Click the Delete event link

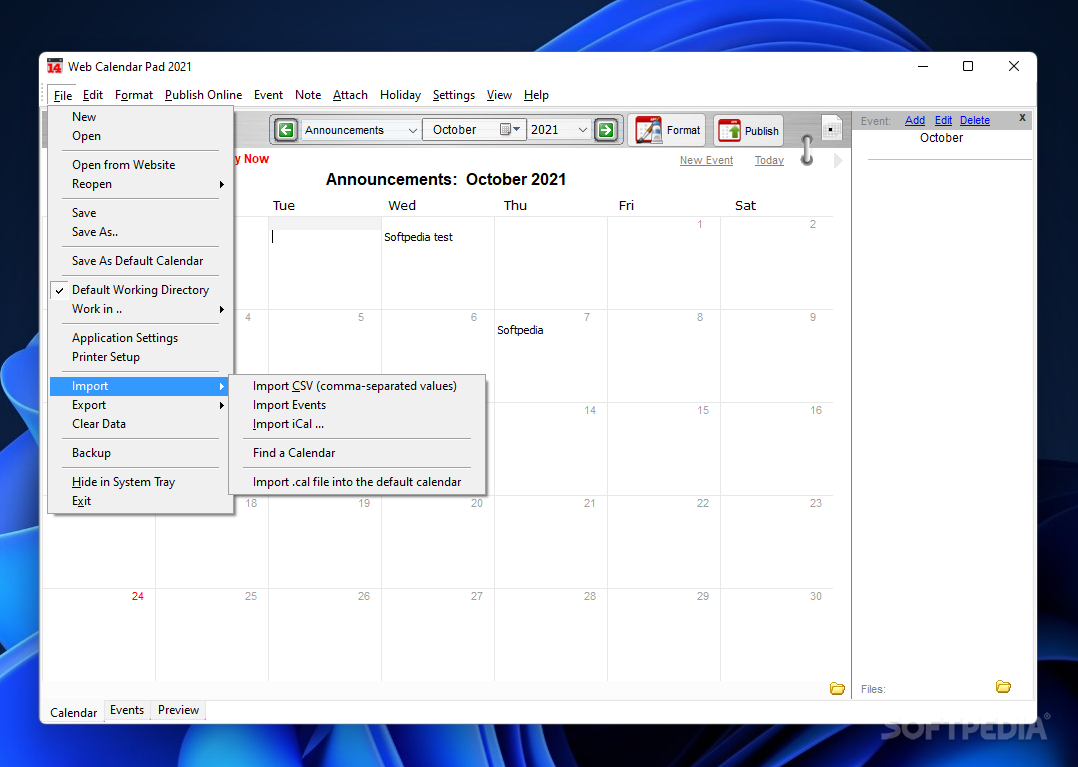tap(974, 120)
